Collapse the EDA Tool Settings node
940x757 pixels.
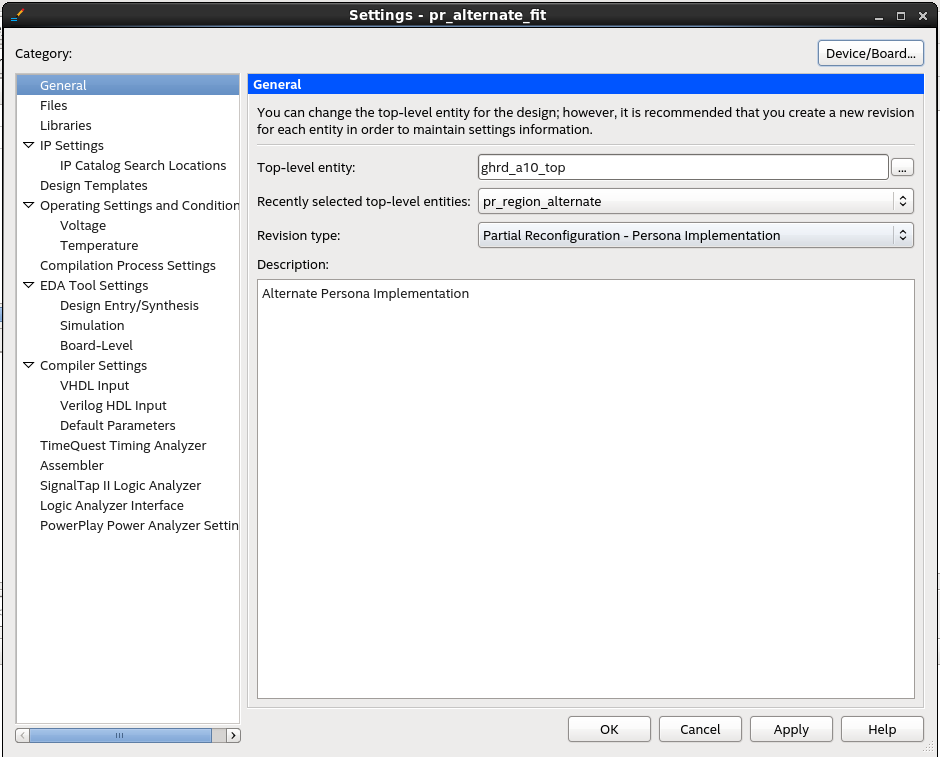29,286
